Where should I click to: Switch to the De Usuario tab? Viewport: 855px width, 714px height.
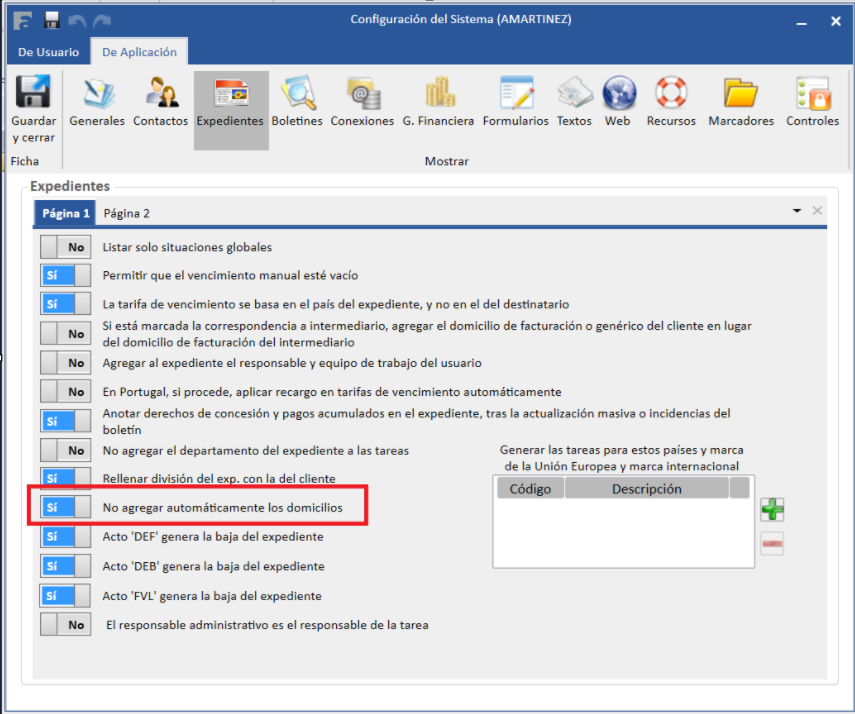(48, 52)
